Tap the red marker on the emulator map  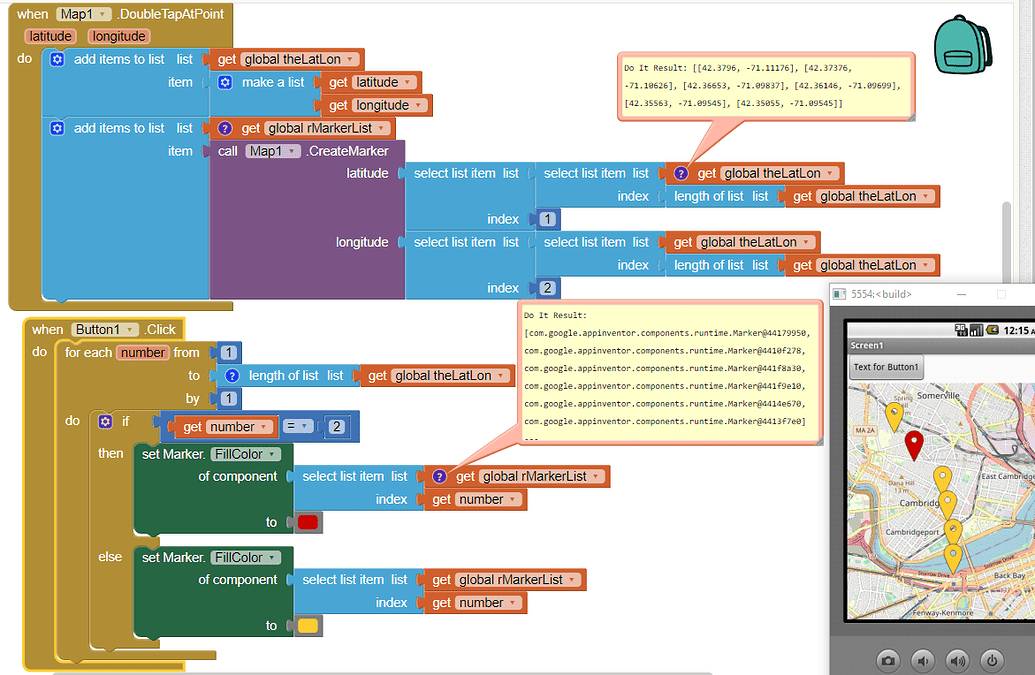point(914,445)
